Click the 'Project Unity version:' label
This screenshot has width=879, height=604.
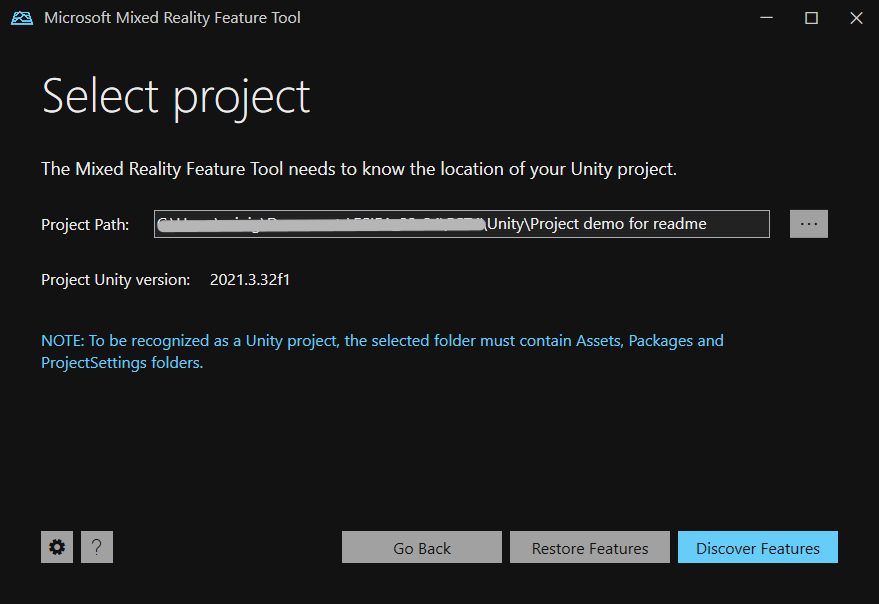point(115,280)
